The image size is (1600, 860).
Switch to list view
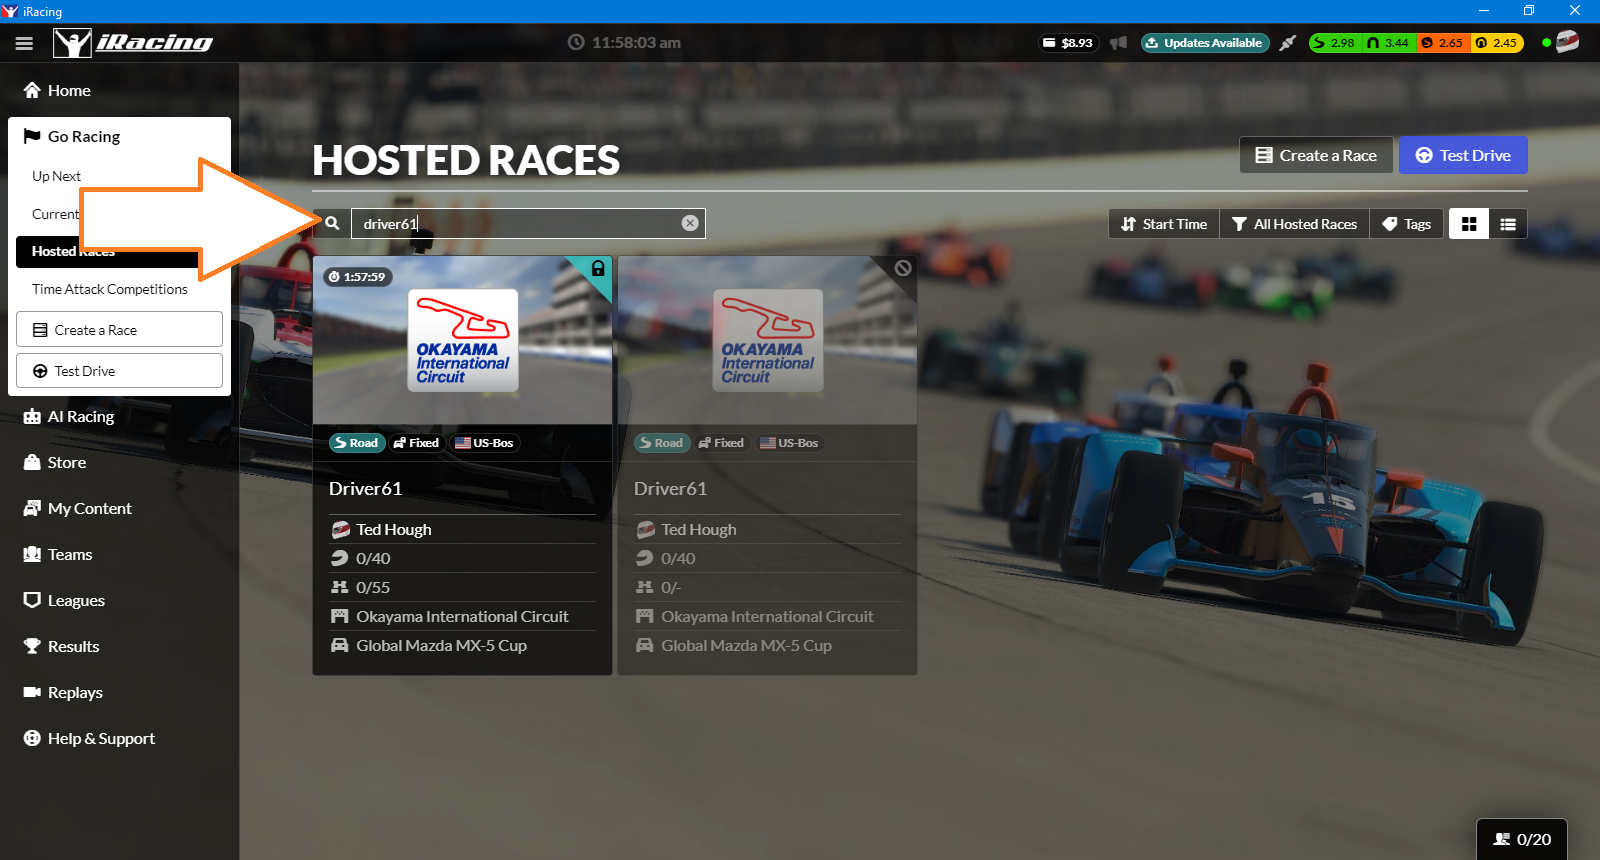(1508, 224)
